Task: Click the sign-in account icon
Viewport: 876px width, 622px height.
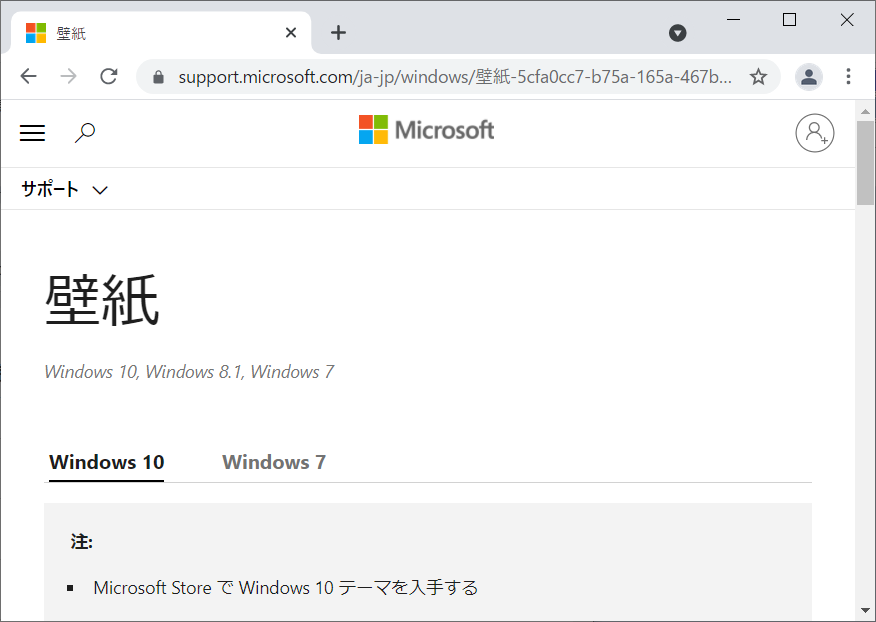Action: [x=815, y=133]
